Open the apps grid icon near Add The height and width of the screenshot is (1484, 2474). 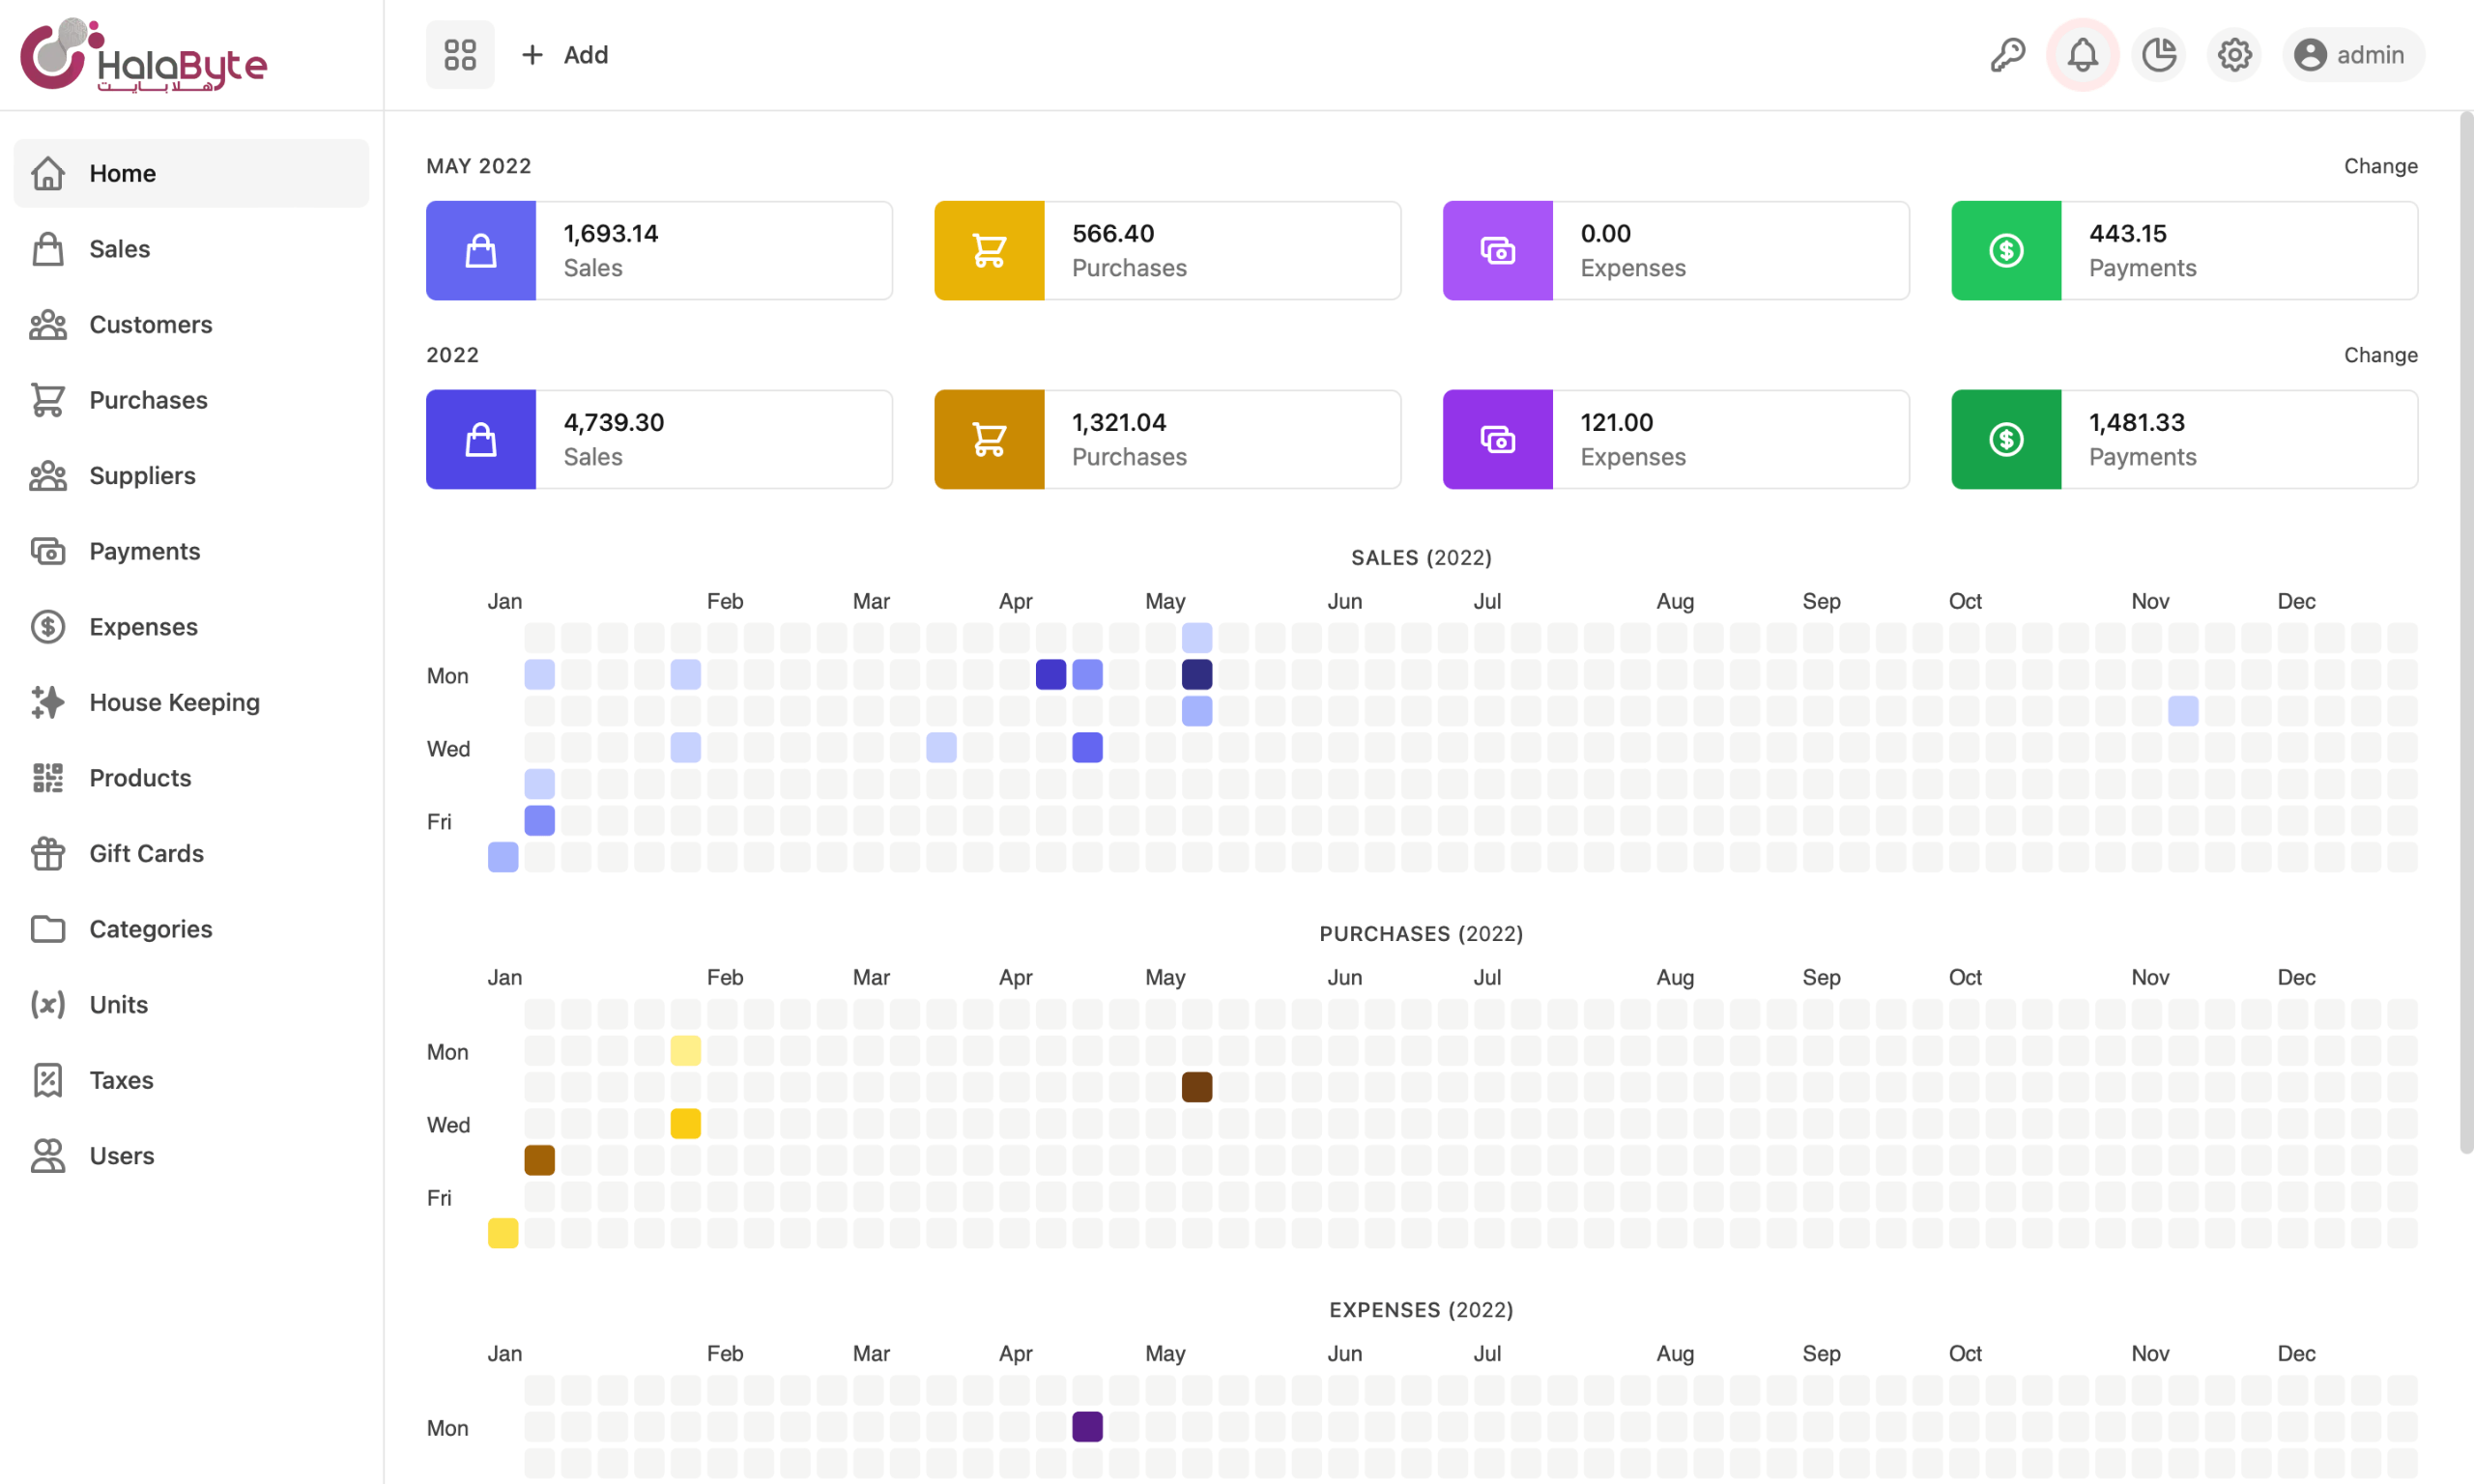(x=460, y=54)
